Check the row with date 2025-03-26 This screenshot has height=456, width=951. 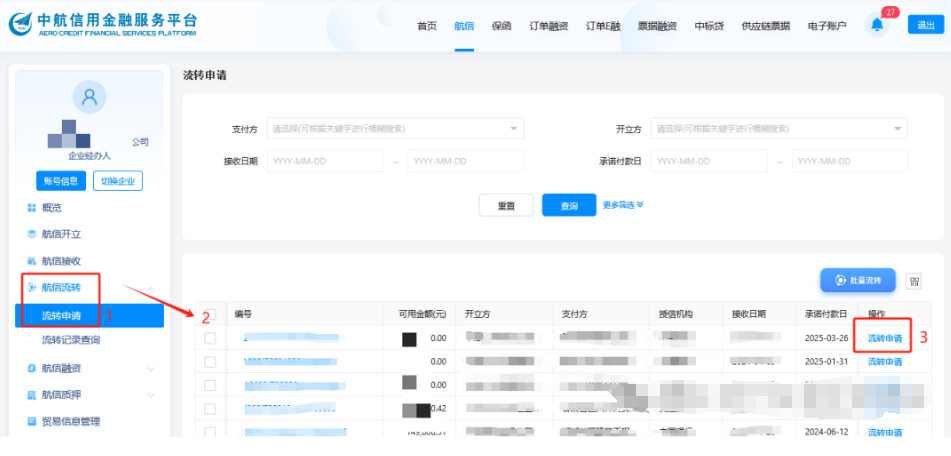tap(210, 338)
